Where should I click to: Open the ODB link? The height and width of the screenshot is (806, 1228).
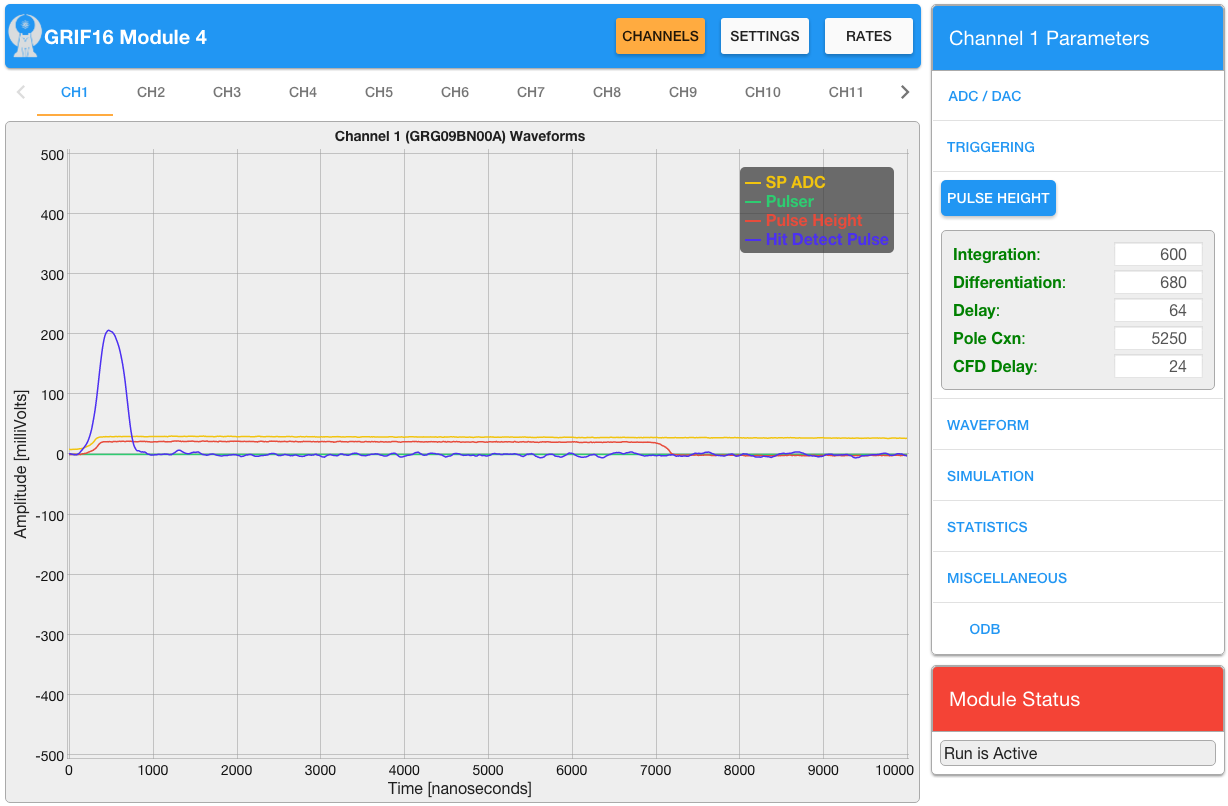pos(984,629)
